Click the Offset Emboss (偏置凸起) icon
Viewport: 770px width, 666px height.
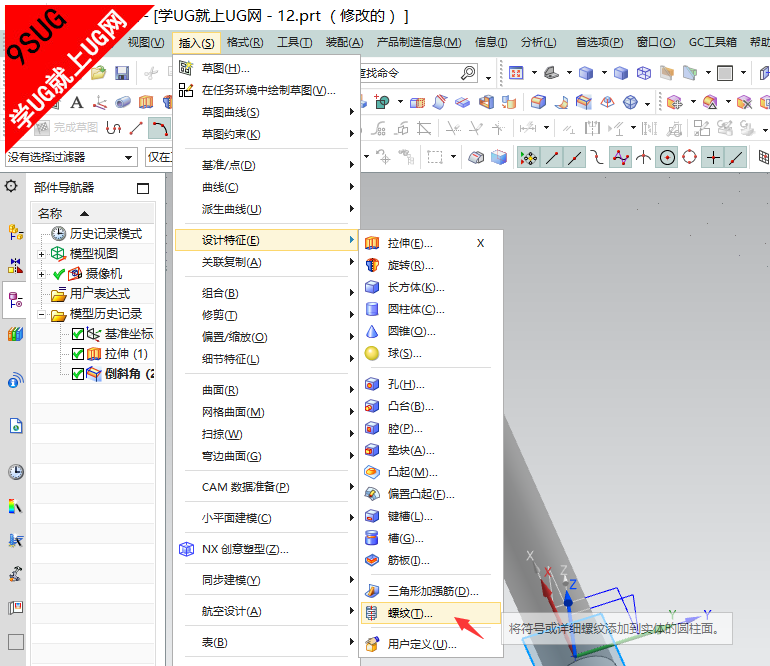pos(372,494)
